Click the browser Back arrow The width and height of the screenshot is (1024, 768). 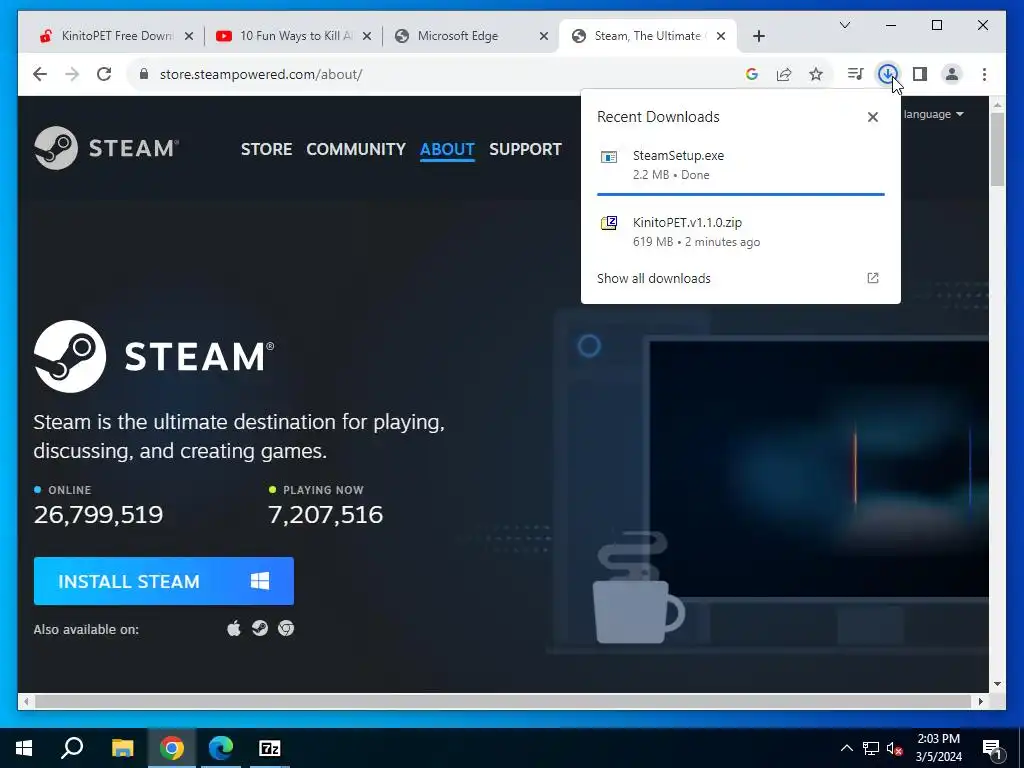pos(40,74)
